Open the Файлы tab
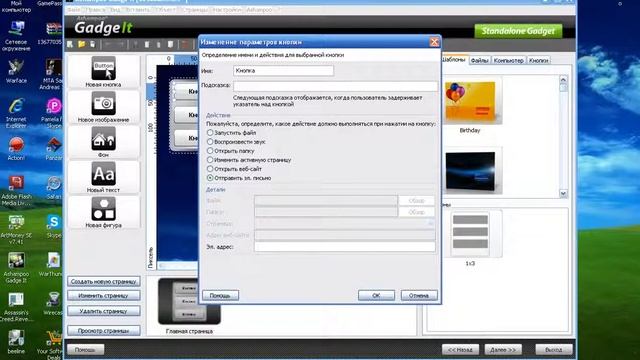Viewport: 640px width, 360px height. (479, 60)
